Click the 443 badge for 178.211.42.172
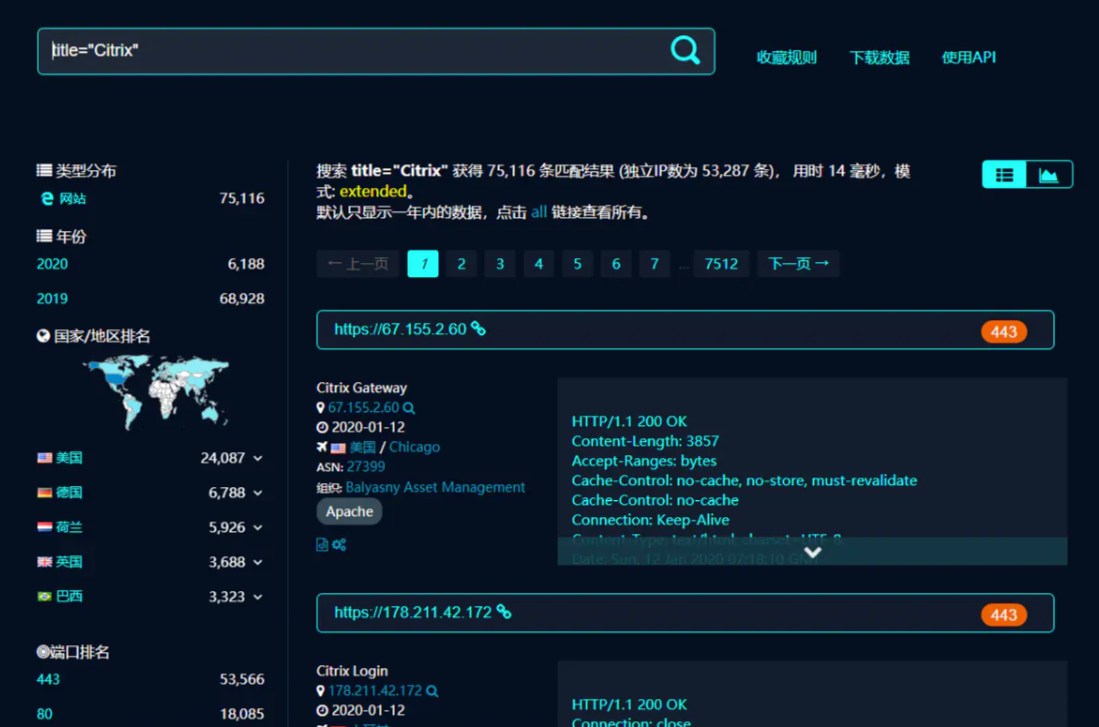 pos(1004,615)
